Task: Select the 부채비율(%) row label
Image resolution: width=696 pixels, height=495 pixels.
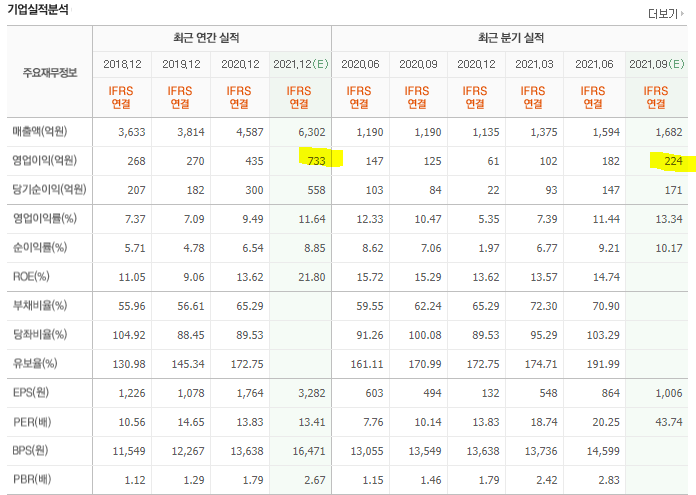Action: (40, 305)
